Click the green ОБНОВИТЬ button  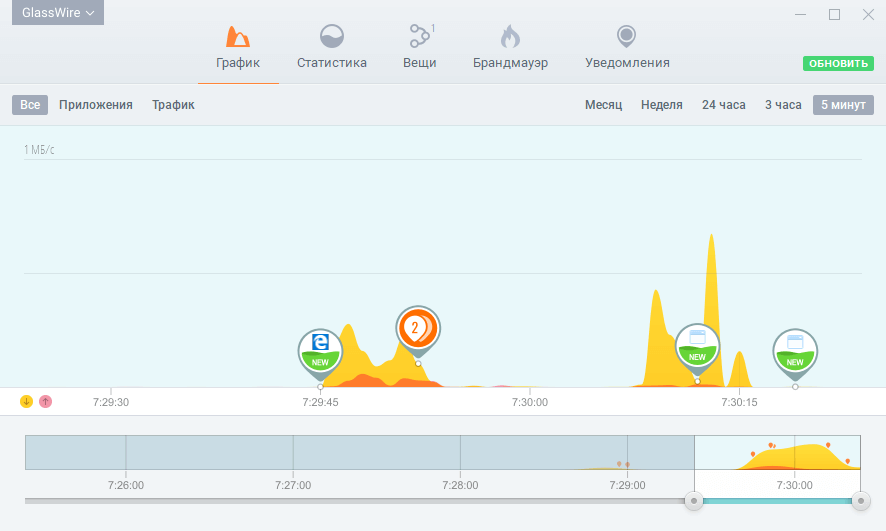[838, 63]
